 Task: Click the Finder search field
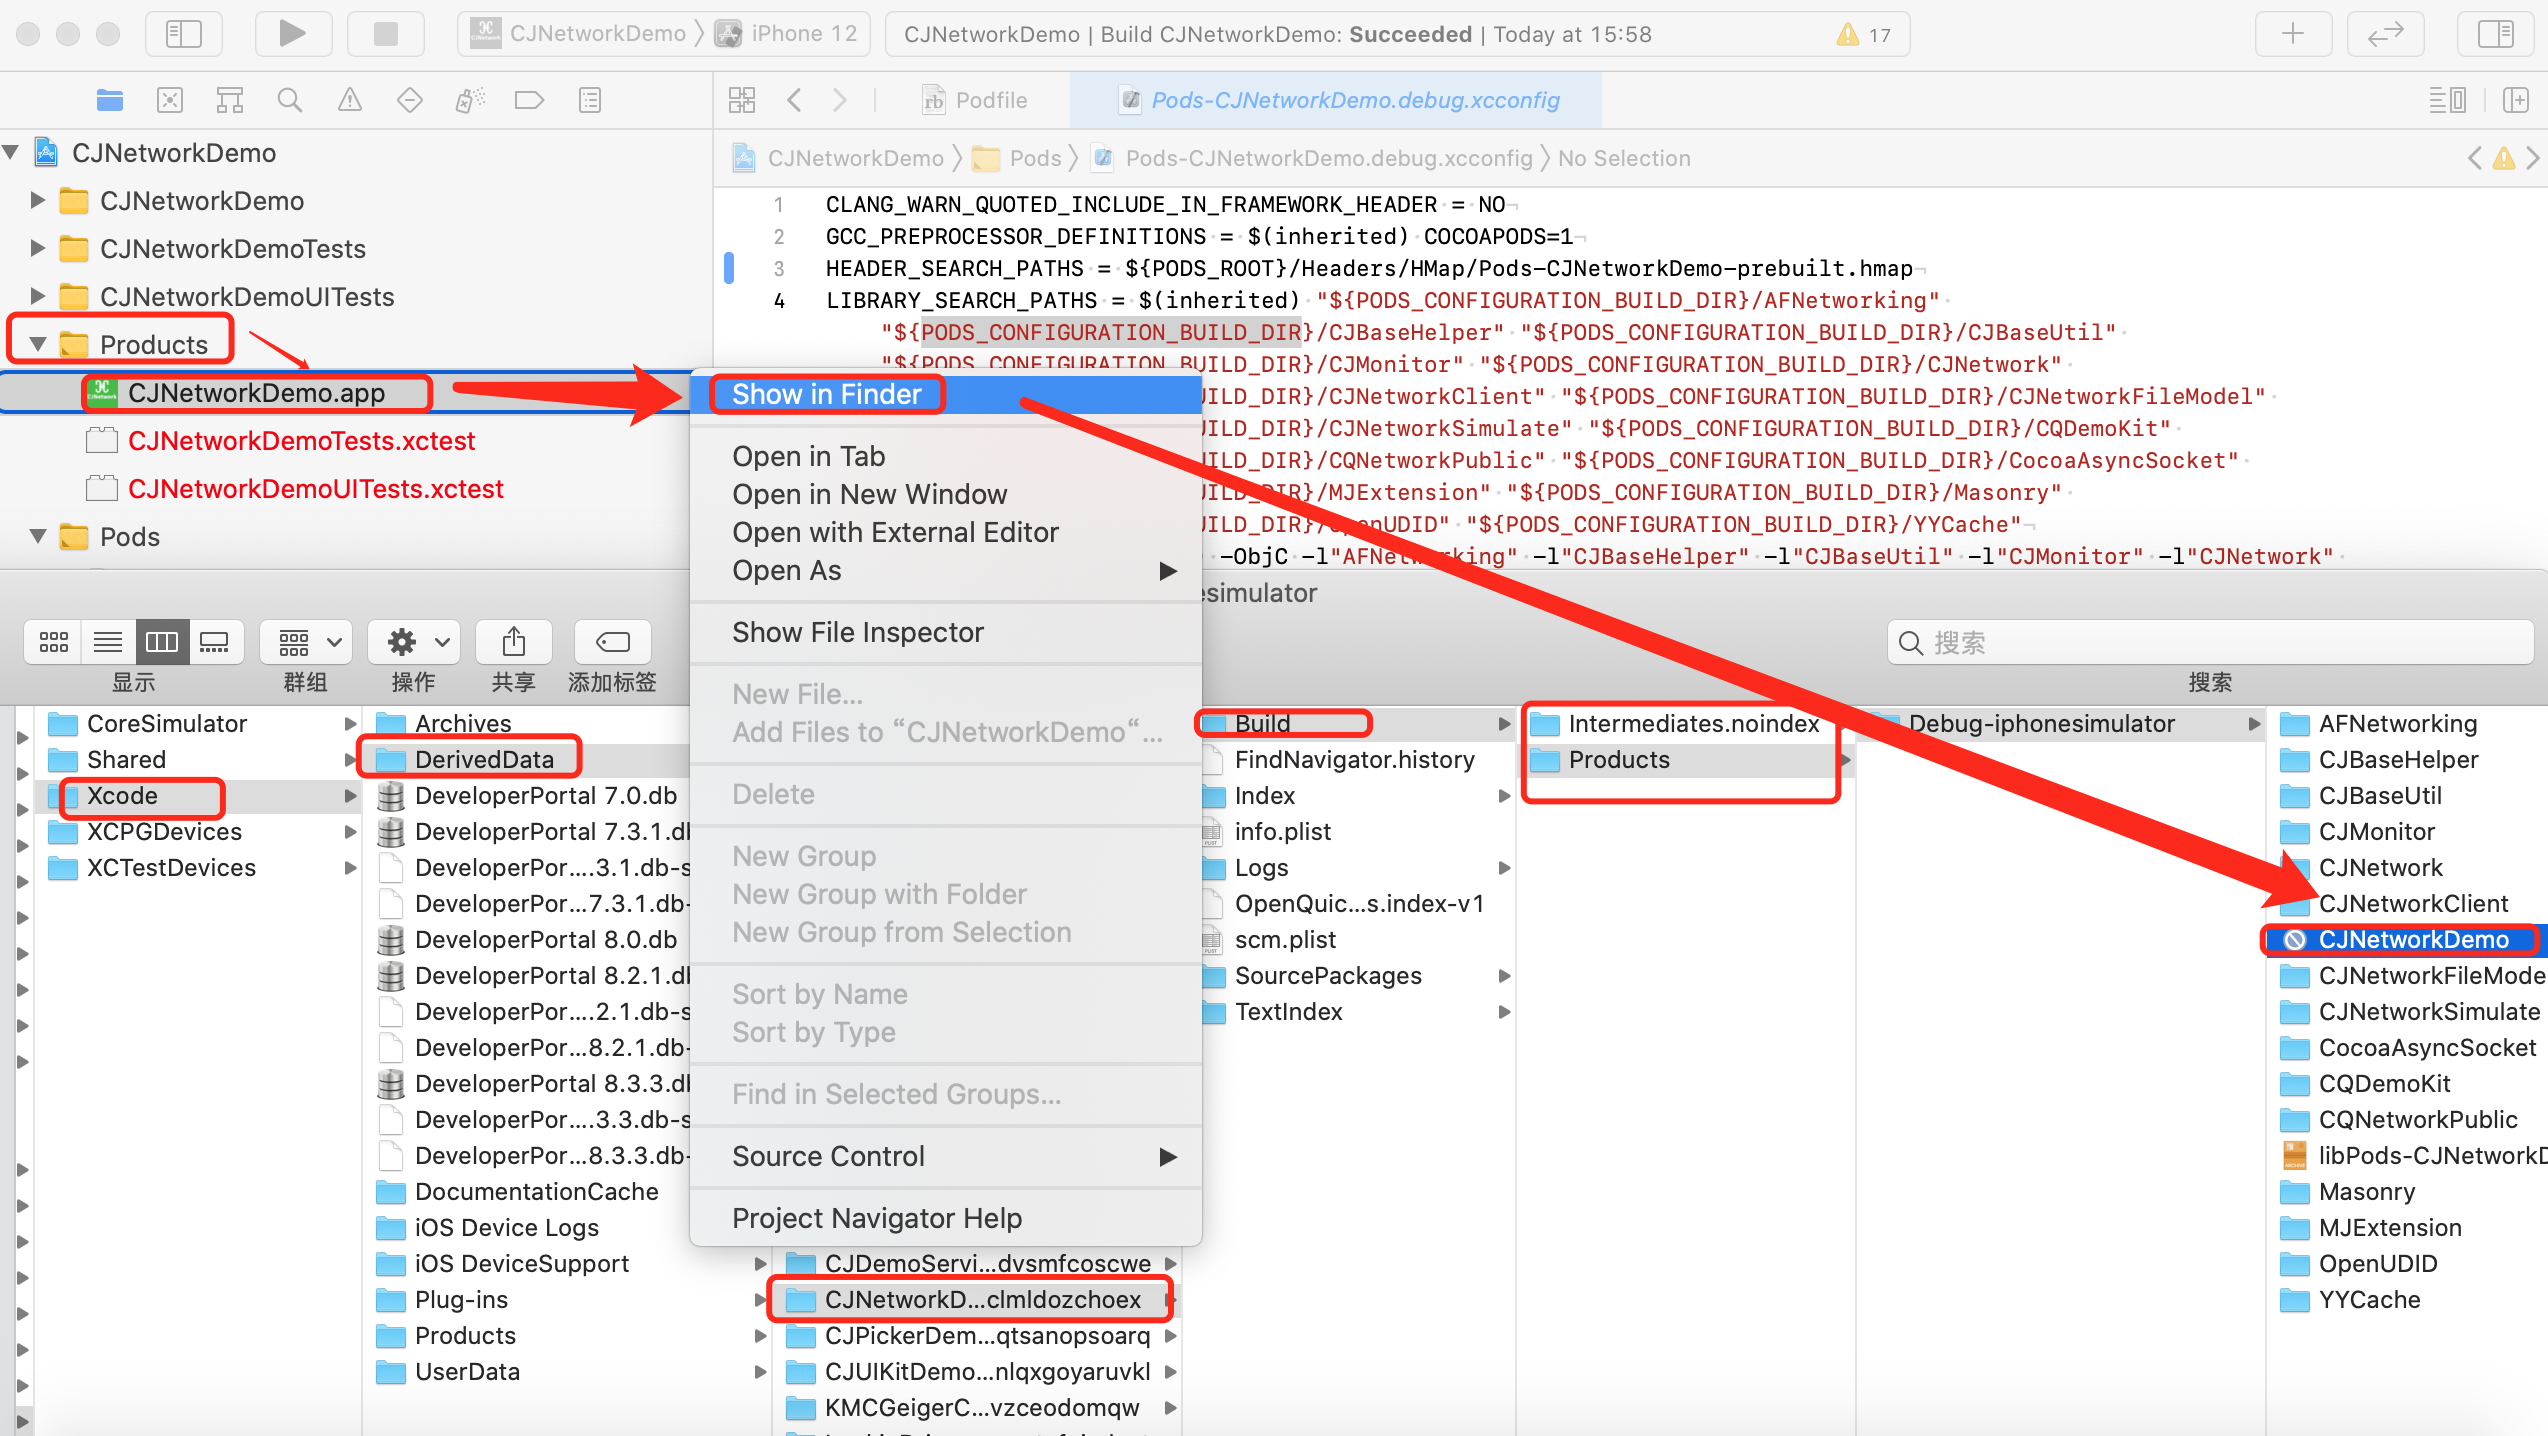click(x=2210, y=642)
